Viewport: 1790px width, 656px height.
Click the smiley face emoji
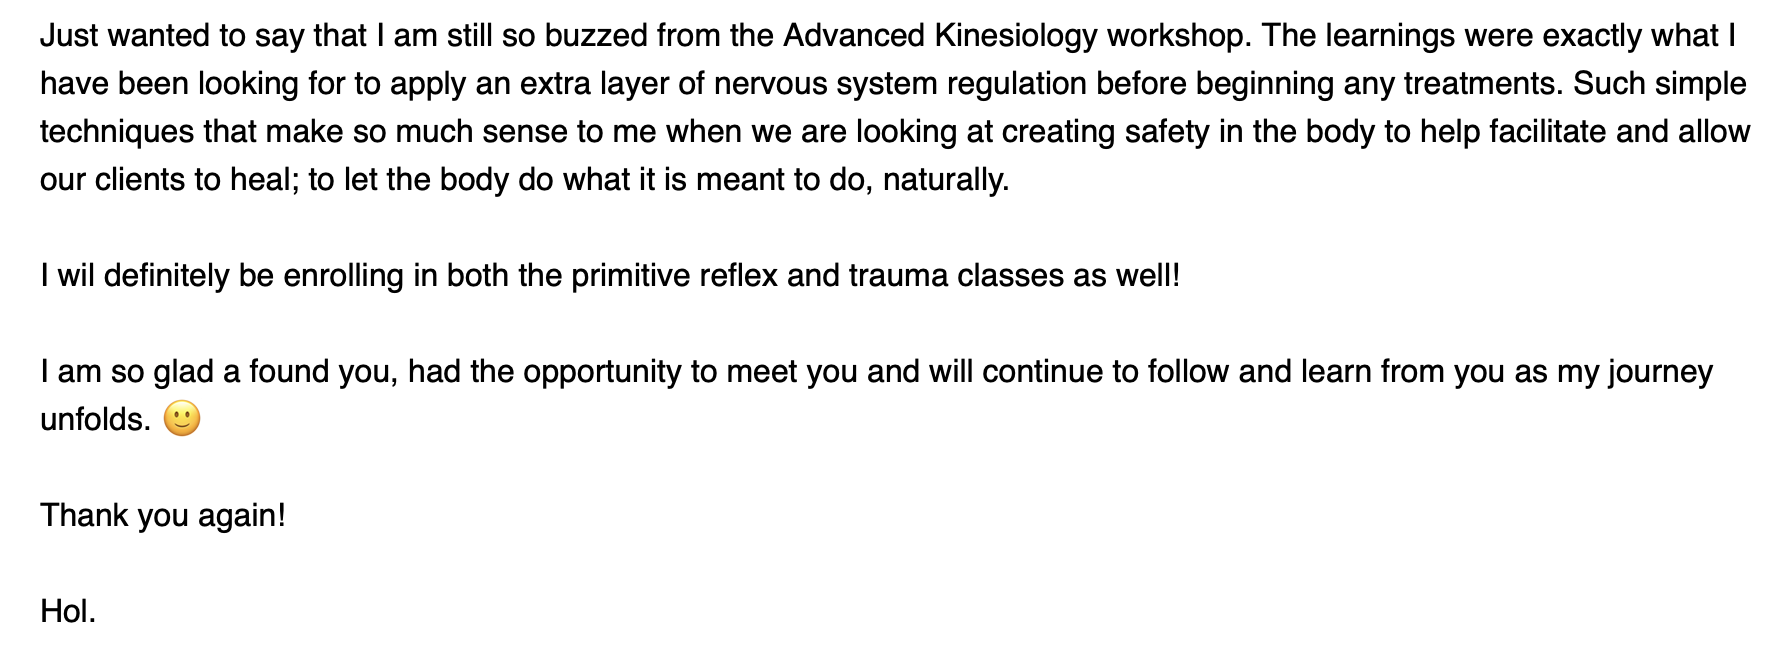click(181, 419)
